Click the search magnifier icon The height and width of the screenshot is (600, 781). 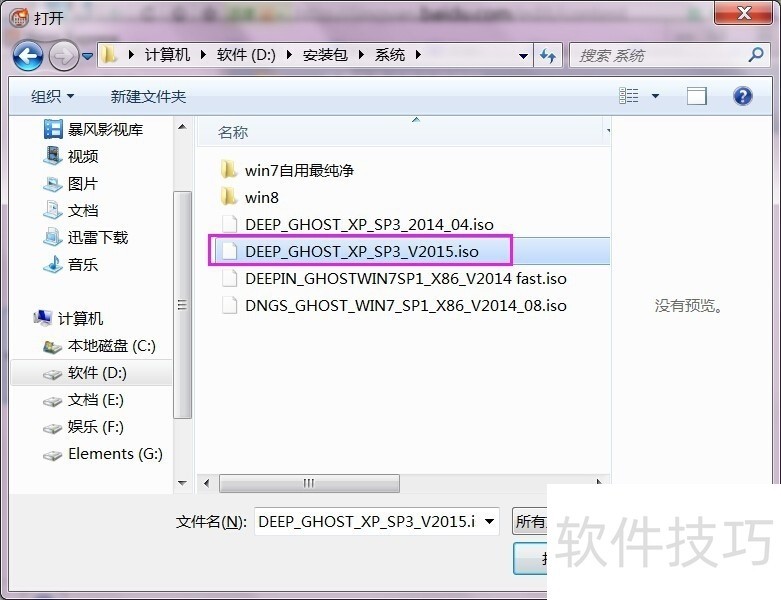click(756, 56)
